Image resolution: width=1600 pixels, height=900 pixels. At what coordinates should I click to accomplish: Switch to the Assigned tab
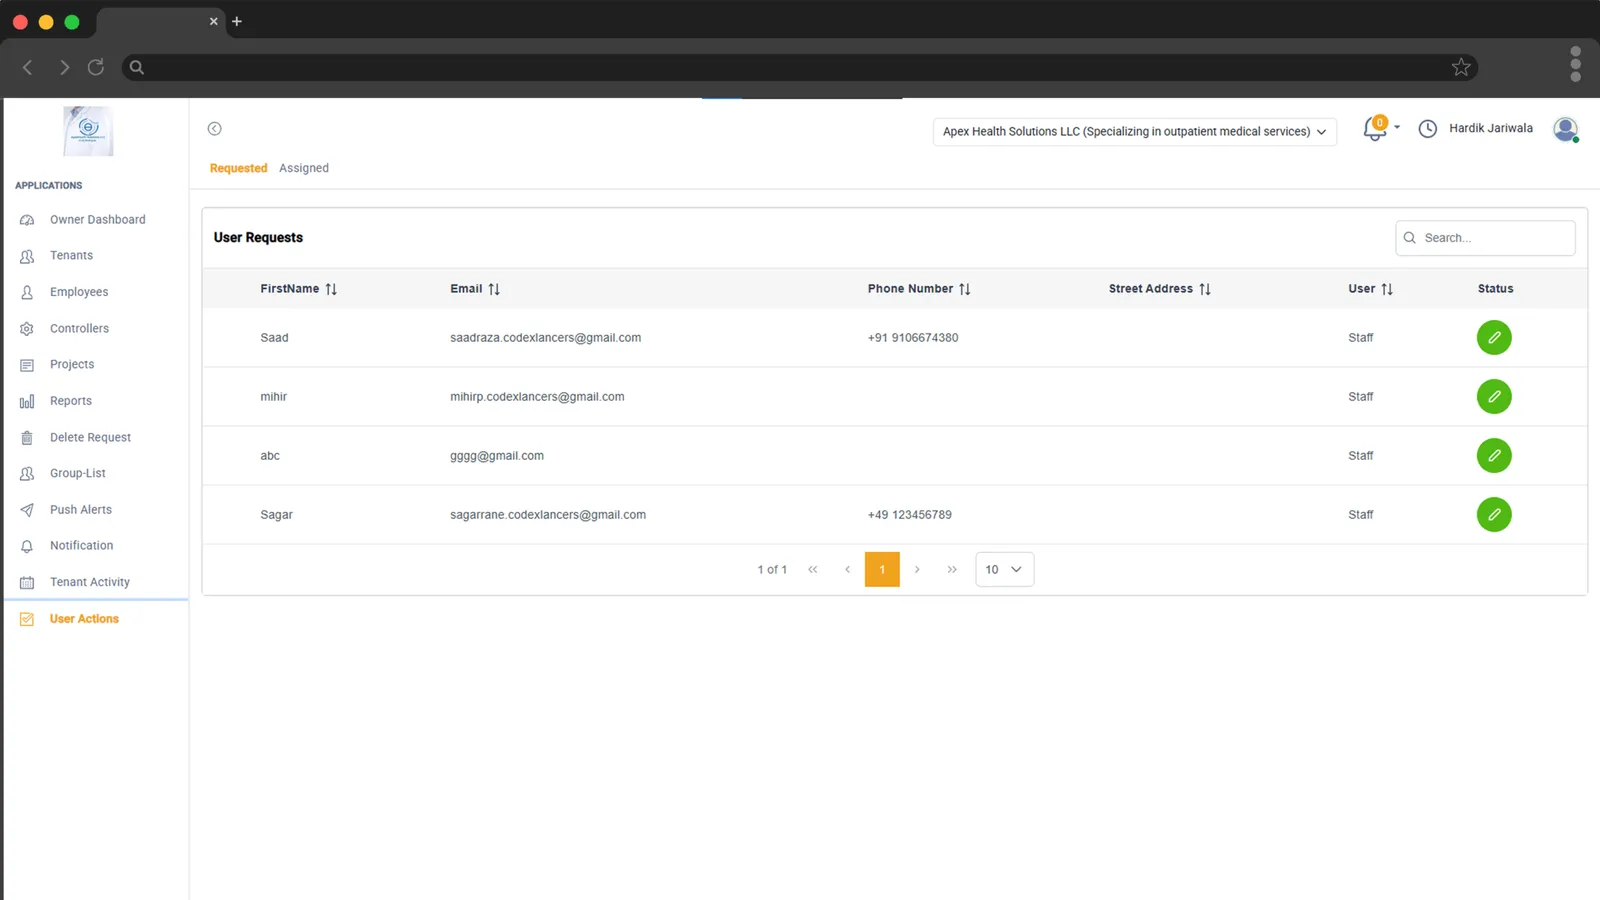click(304, 168)
